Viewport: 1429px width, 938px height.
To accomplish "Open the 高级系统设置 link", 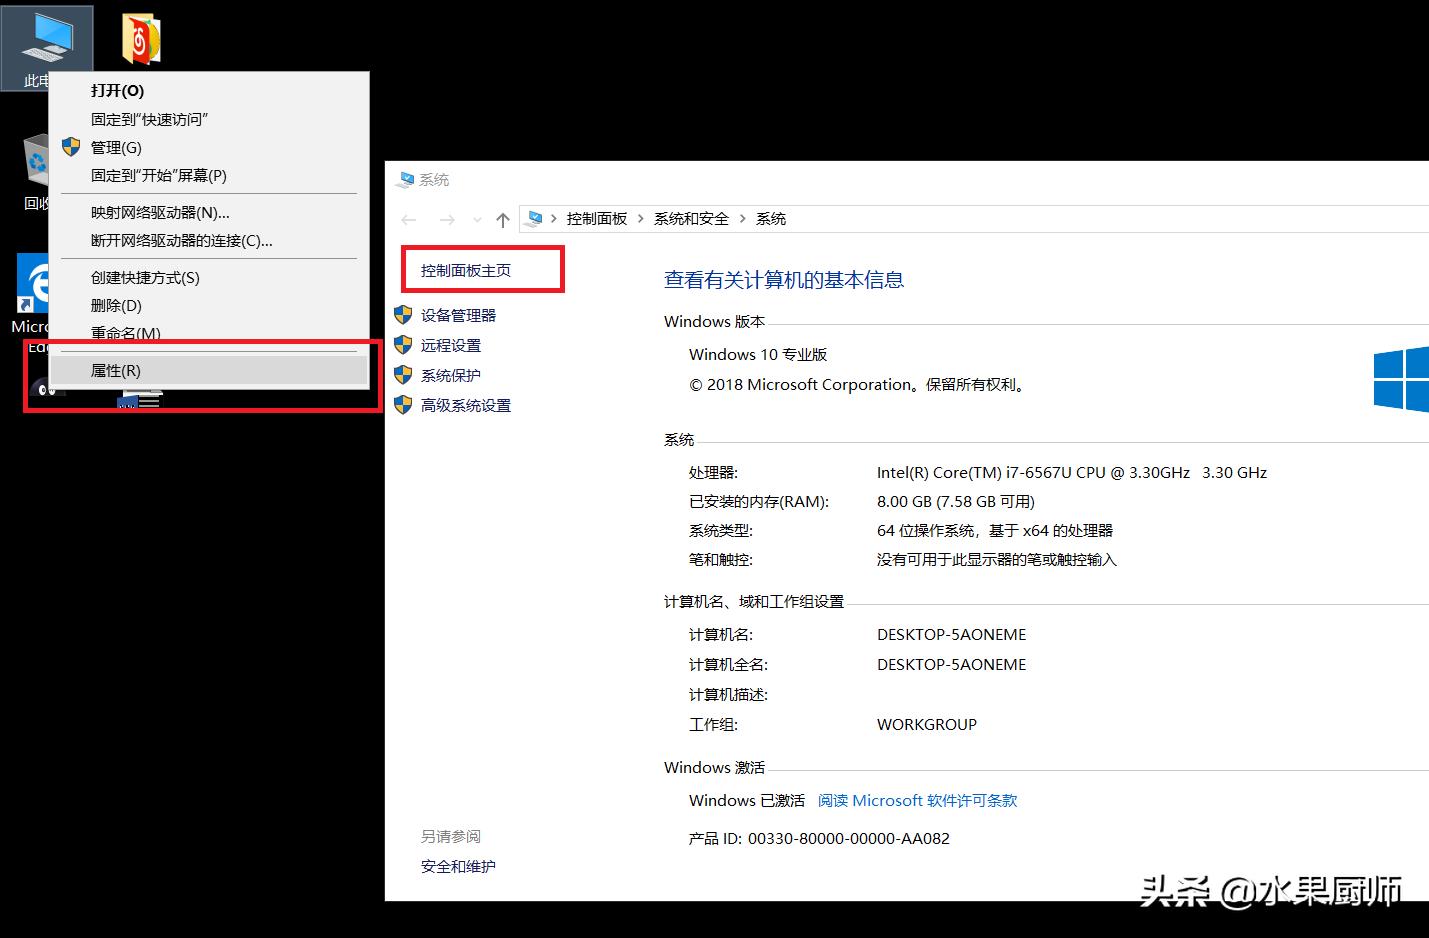I will [466, 405].
